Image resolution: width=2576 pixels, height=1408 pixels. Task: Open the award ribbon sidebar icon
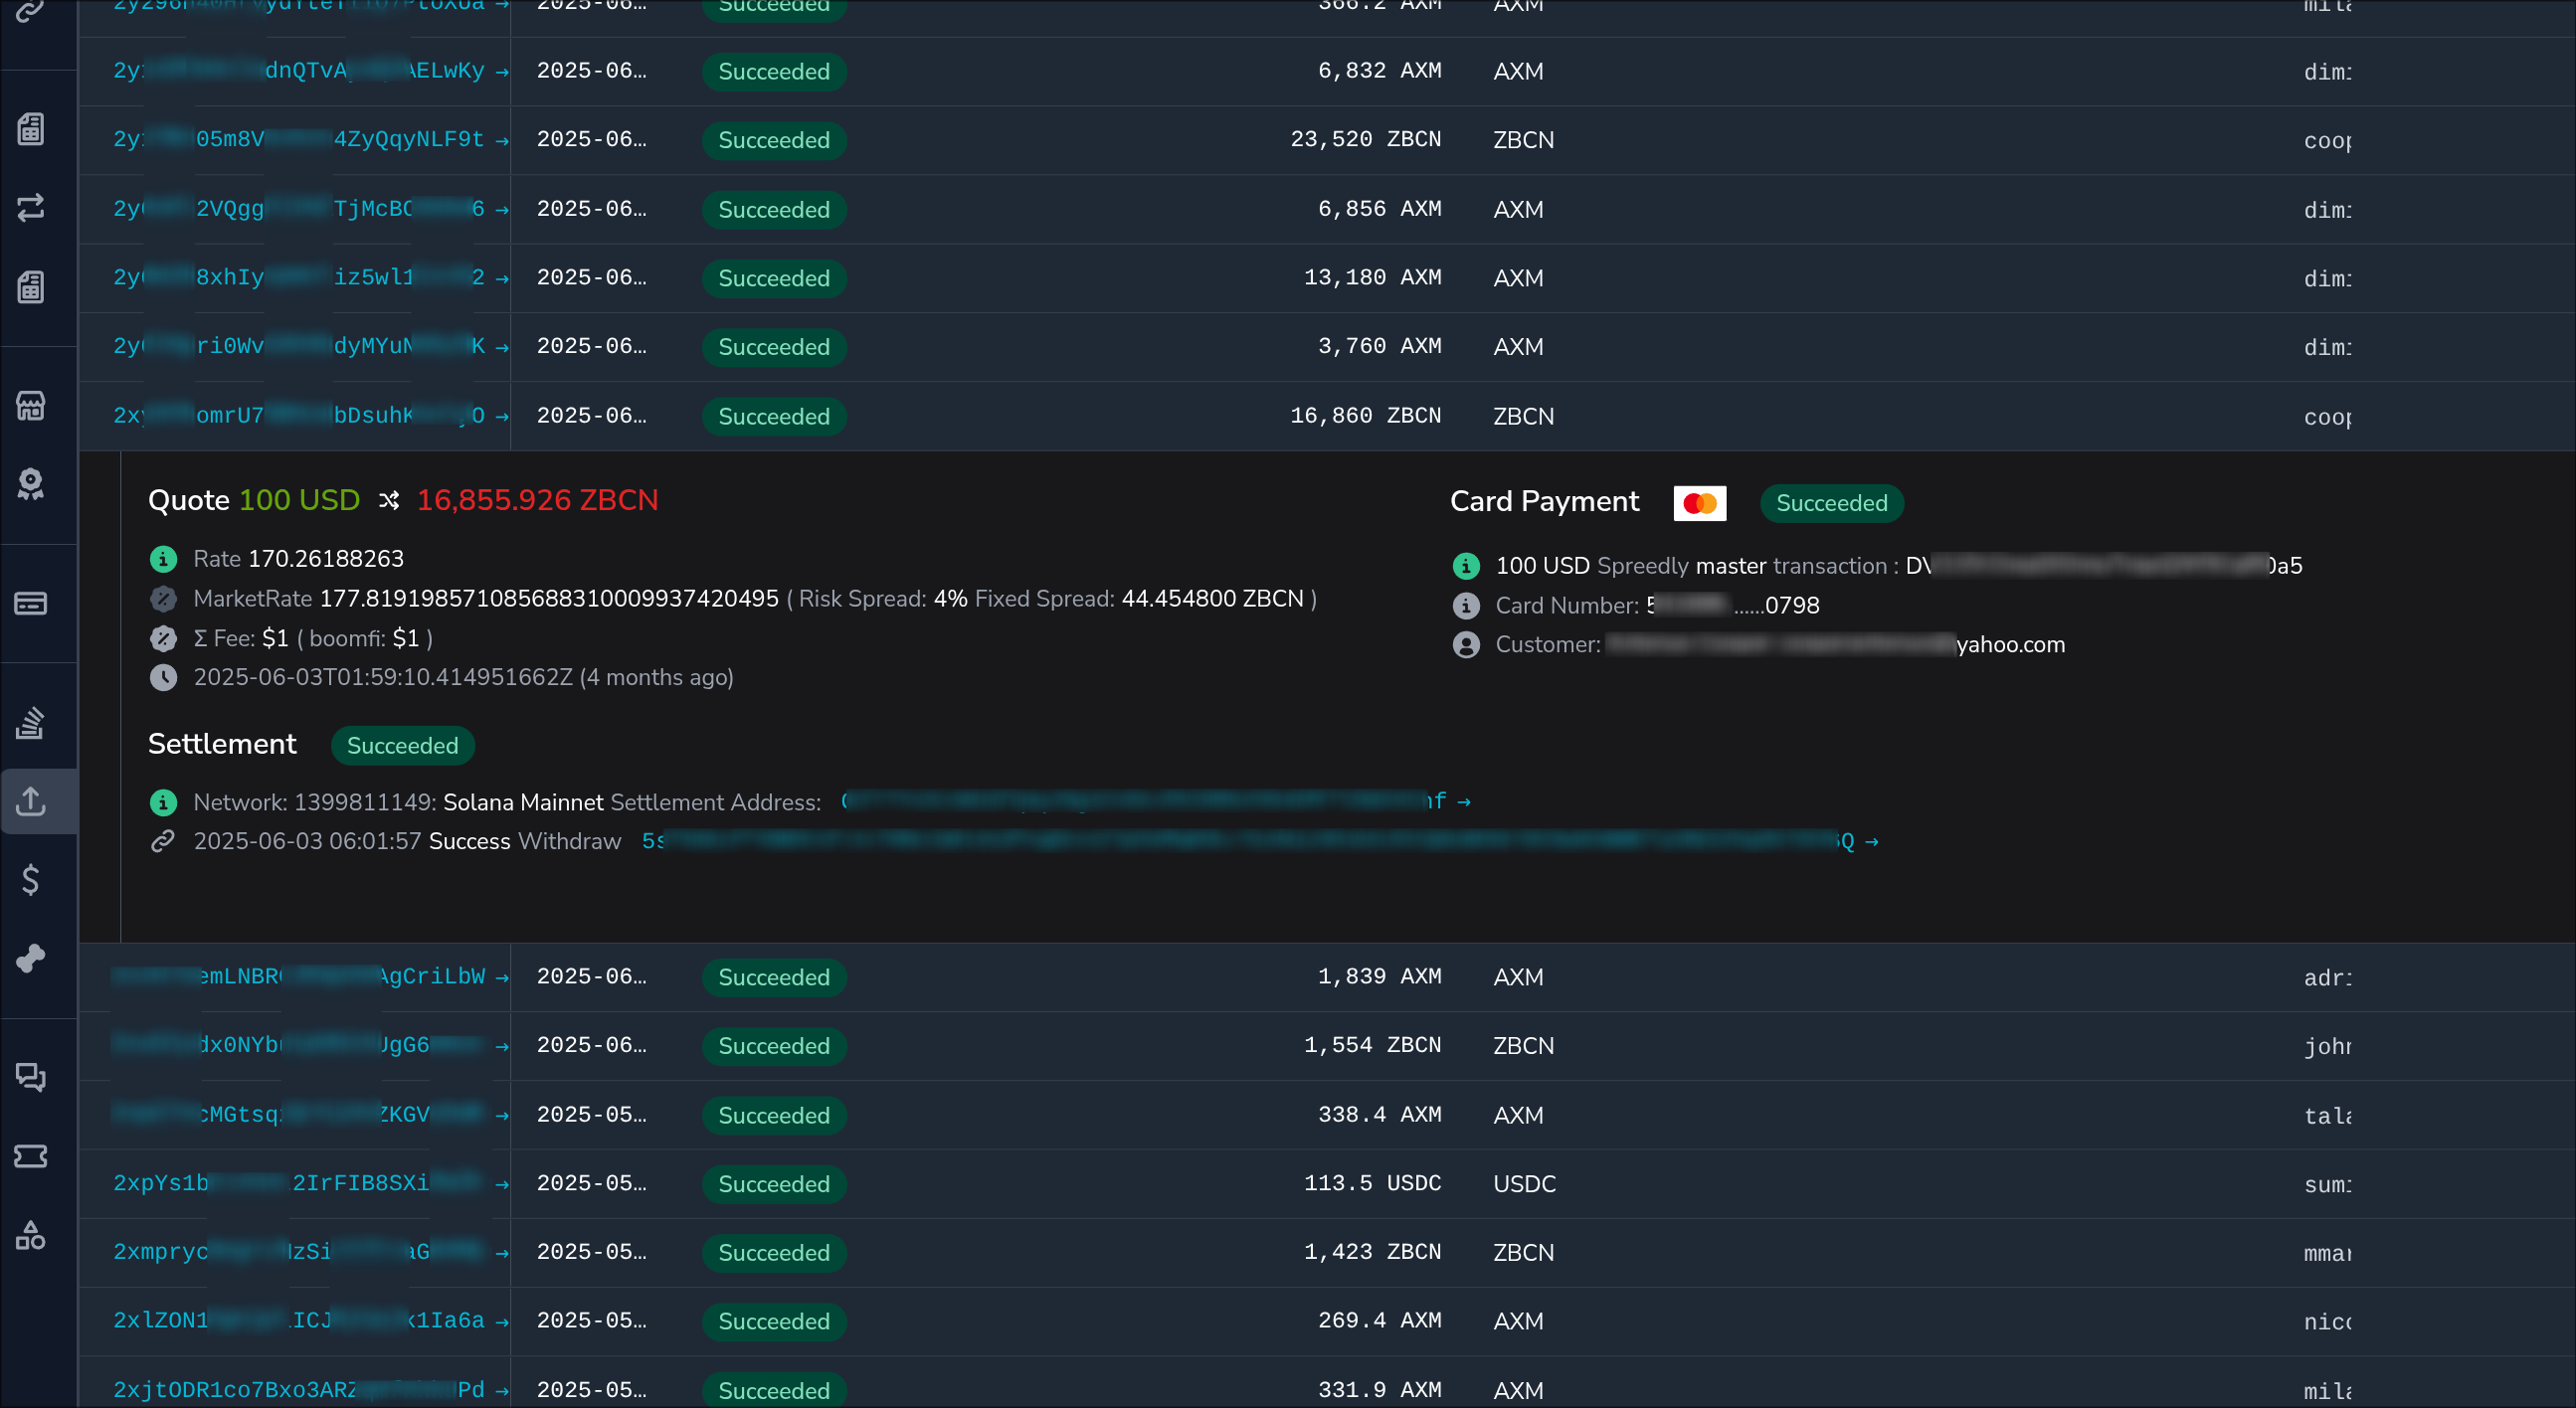tap(30, 484)
